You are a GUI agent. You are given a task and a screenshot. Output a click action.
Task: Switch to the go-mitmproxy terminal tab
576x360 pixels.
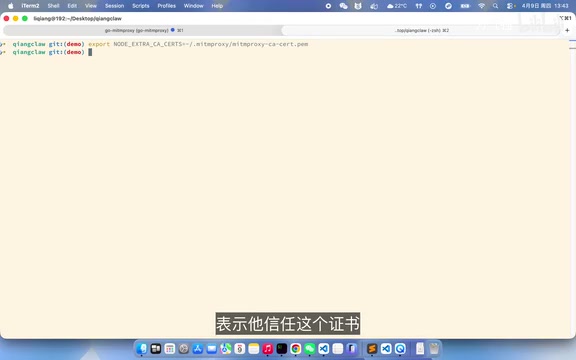click(x=143, y=30)
